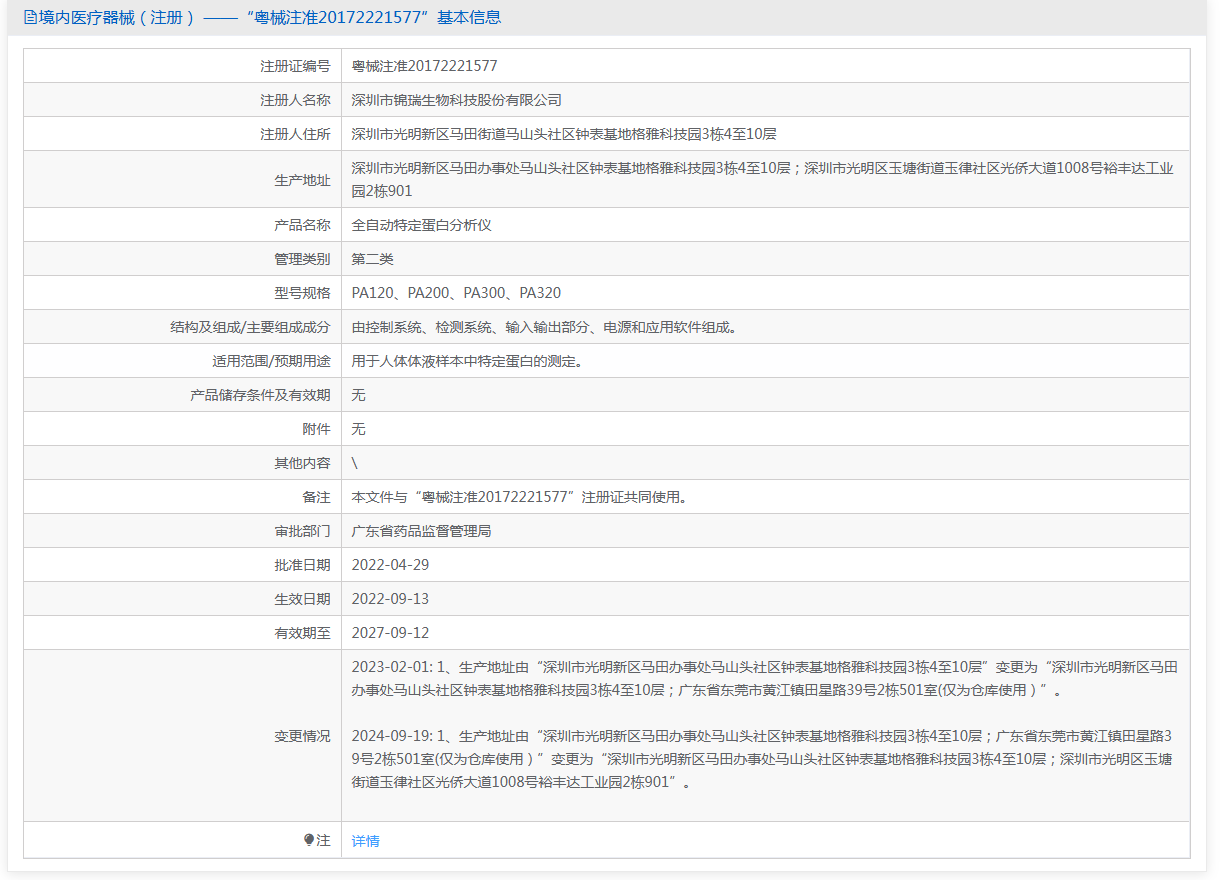This screenshot has height=880, width=1231.
Task: Click the 审批部门 label
Action: tap(302, 531)
